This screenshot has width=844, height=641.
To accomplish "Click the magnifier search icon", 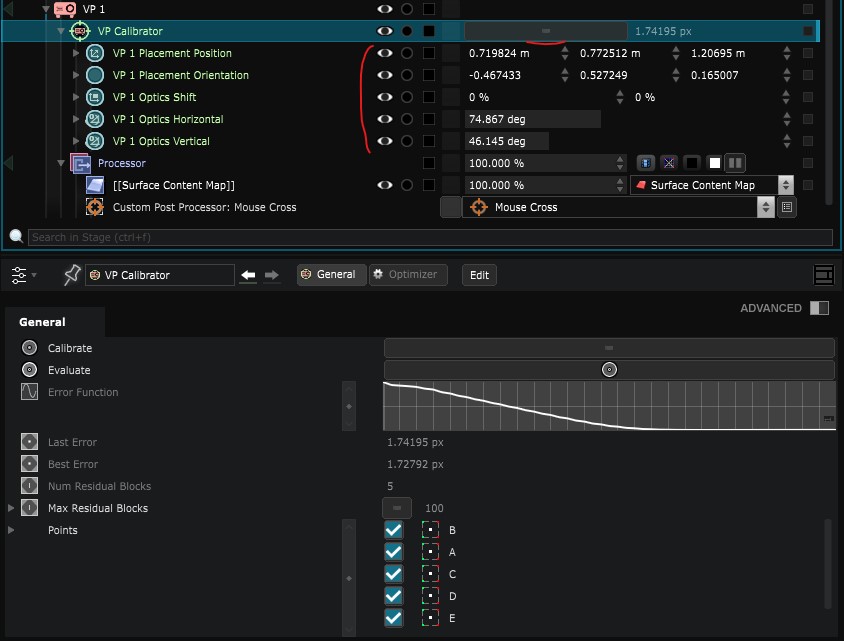I will click(16, 236).
